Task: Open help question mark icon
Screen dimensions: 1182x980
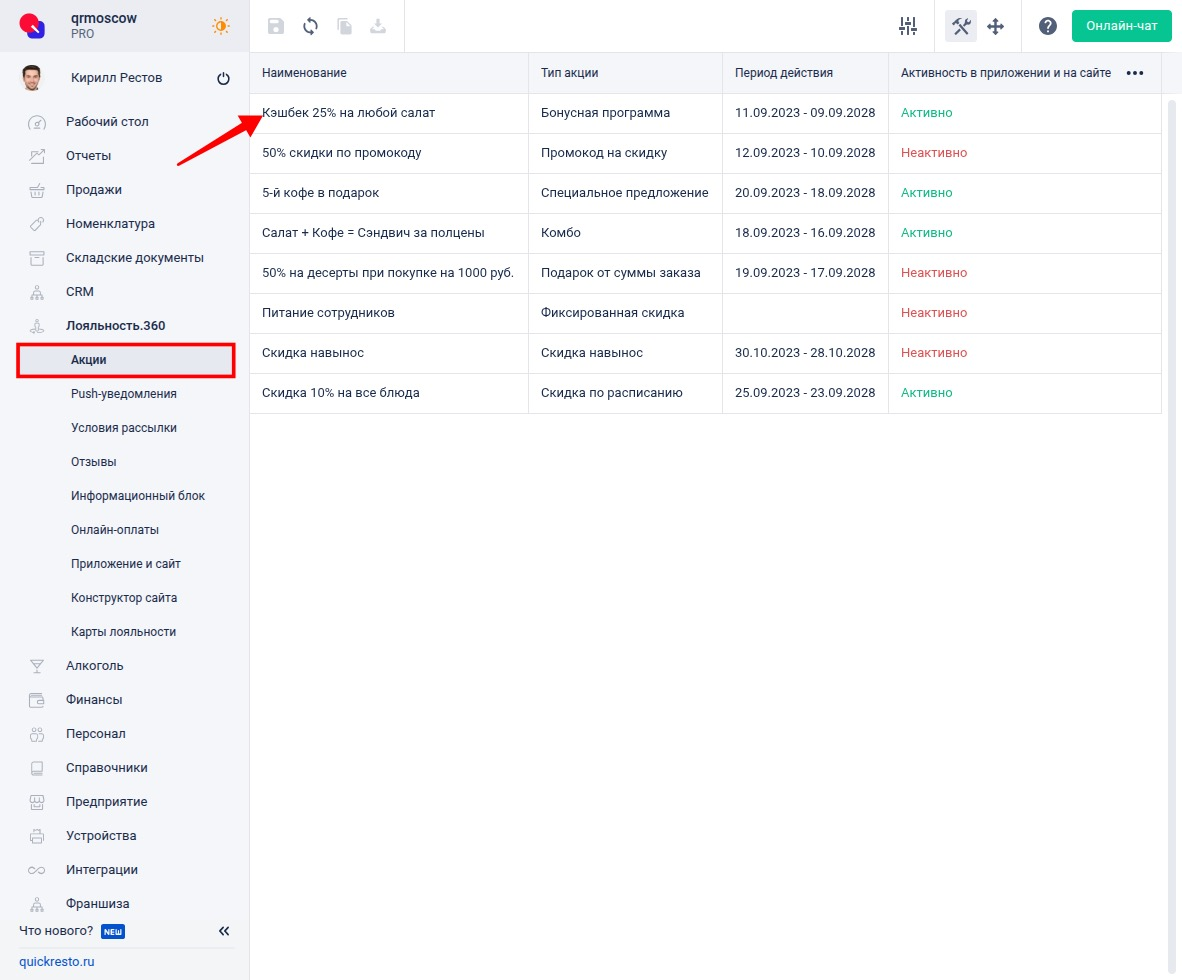Action: pyautogui.click(x=1048, y=26)
